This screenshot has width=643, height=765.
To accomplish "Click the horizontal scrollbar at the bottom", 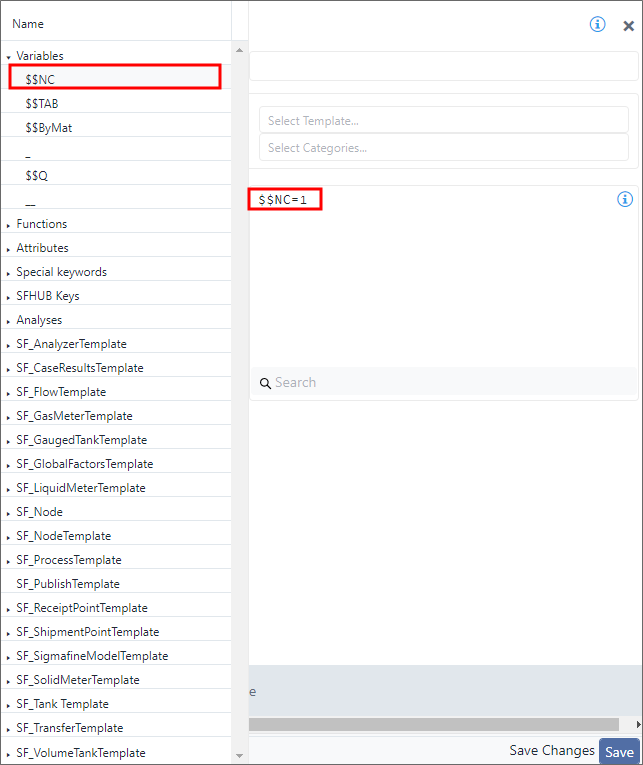I will click(x=433, y=724).
